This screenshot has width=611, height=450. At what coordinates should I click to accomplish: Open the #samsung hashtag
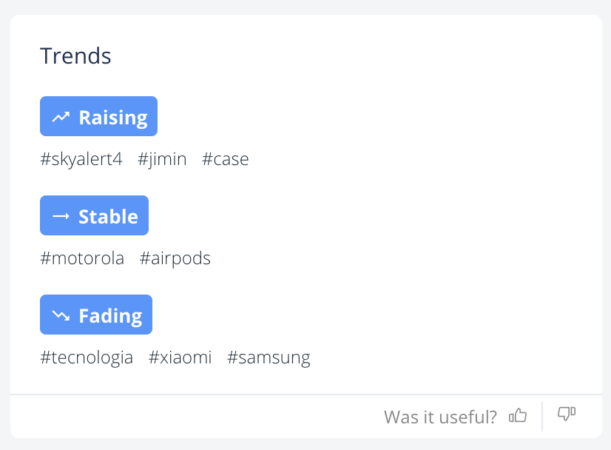tap(269, 357)
